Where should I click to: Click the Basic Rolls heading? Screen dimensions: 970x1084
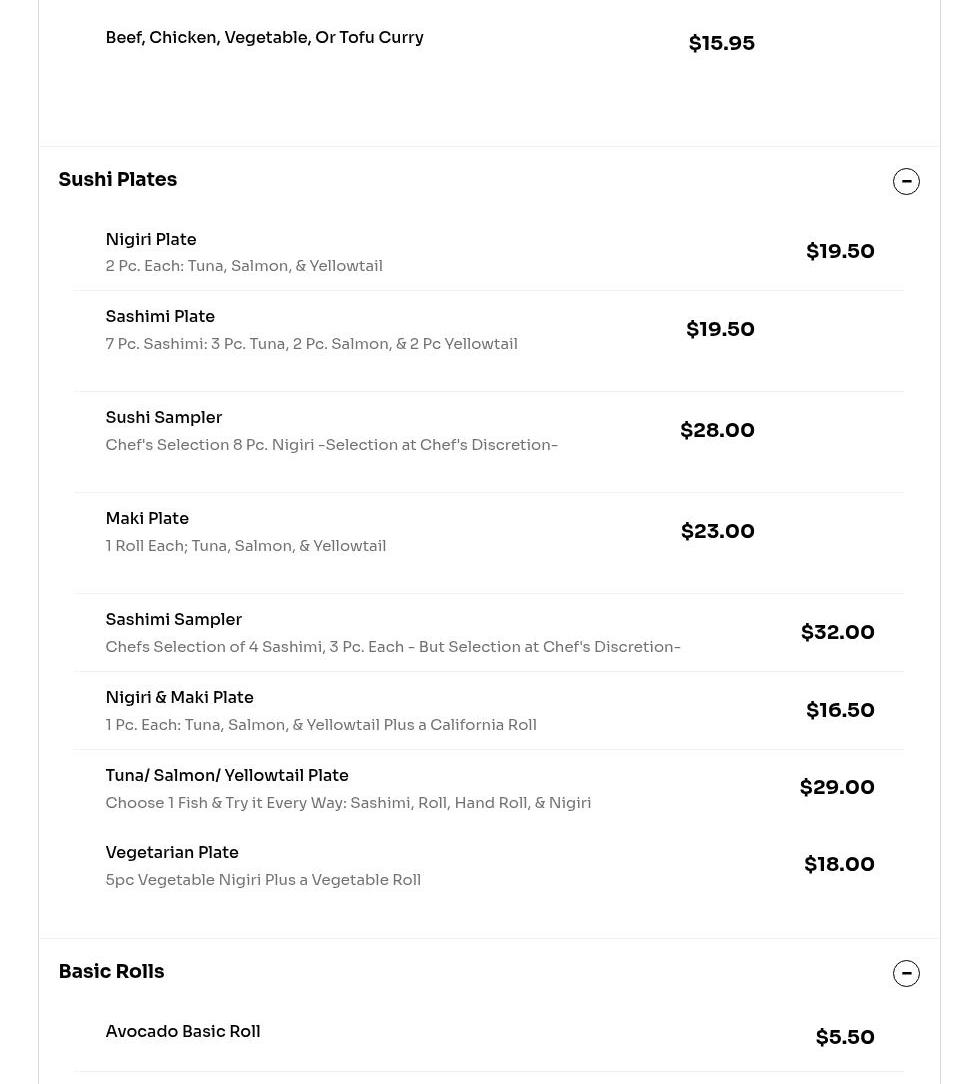coord(111,972)
